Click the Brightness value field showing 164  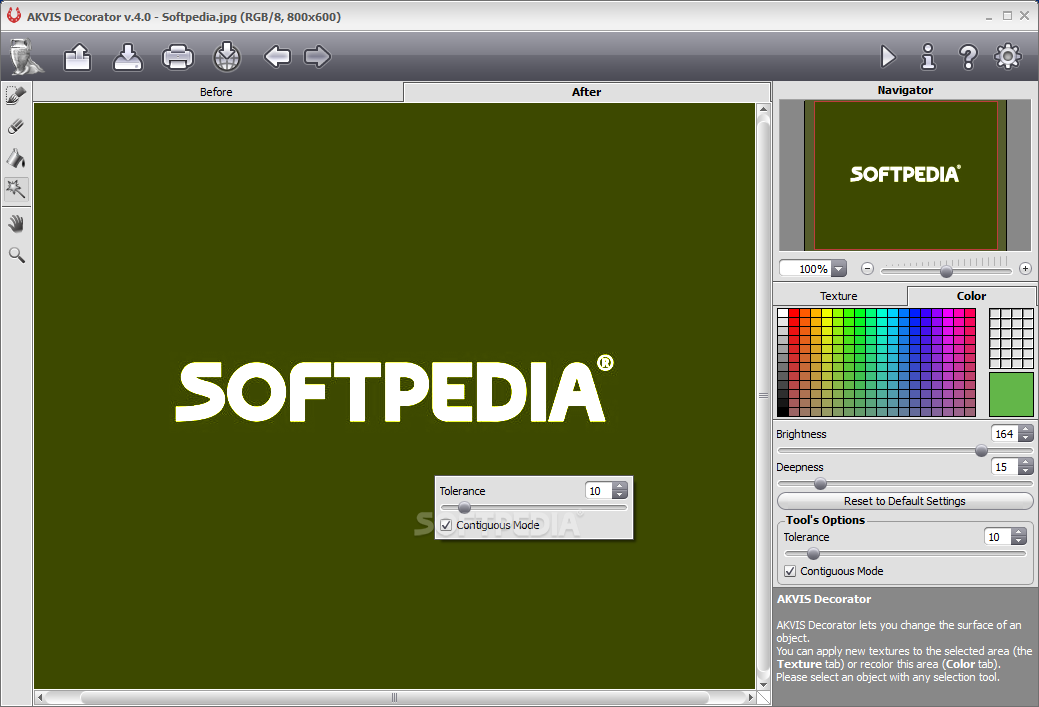(1005, 434)
